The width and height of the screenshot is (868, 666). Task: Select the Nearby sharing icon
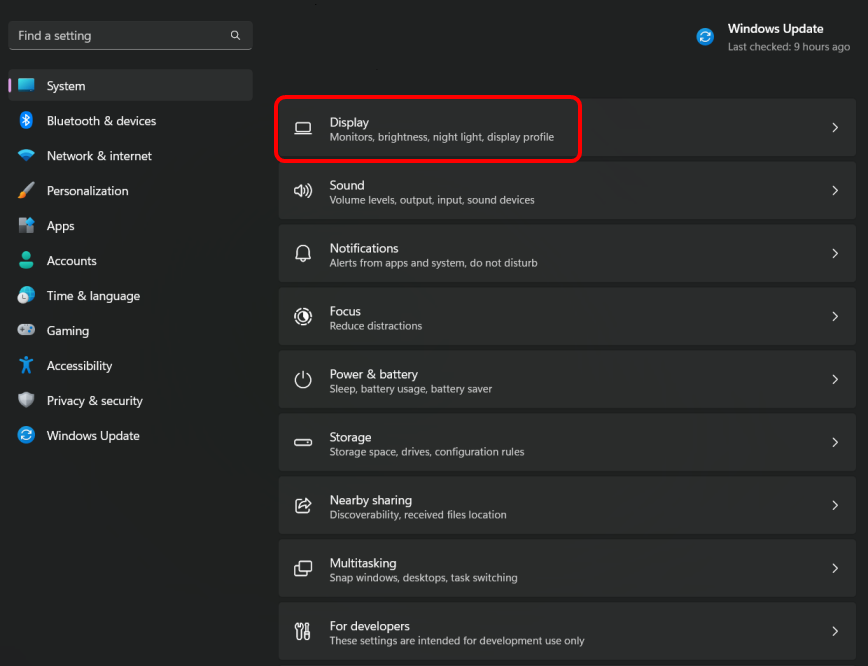pyautogui.click(x=303, y=506)
